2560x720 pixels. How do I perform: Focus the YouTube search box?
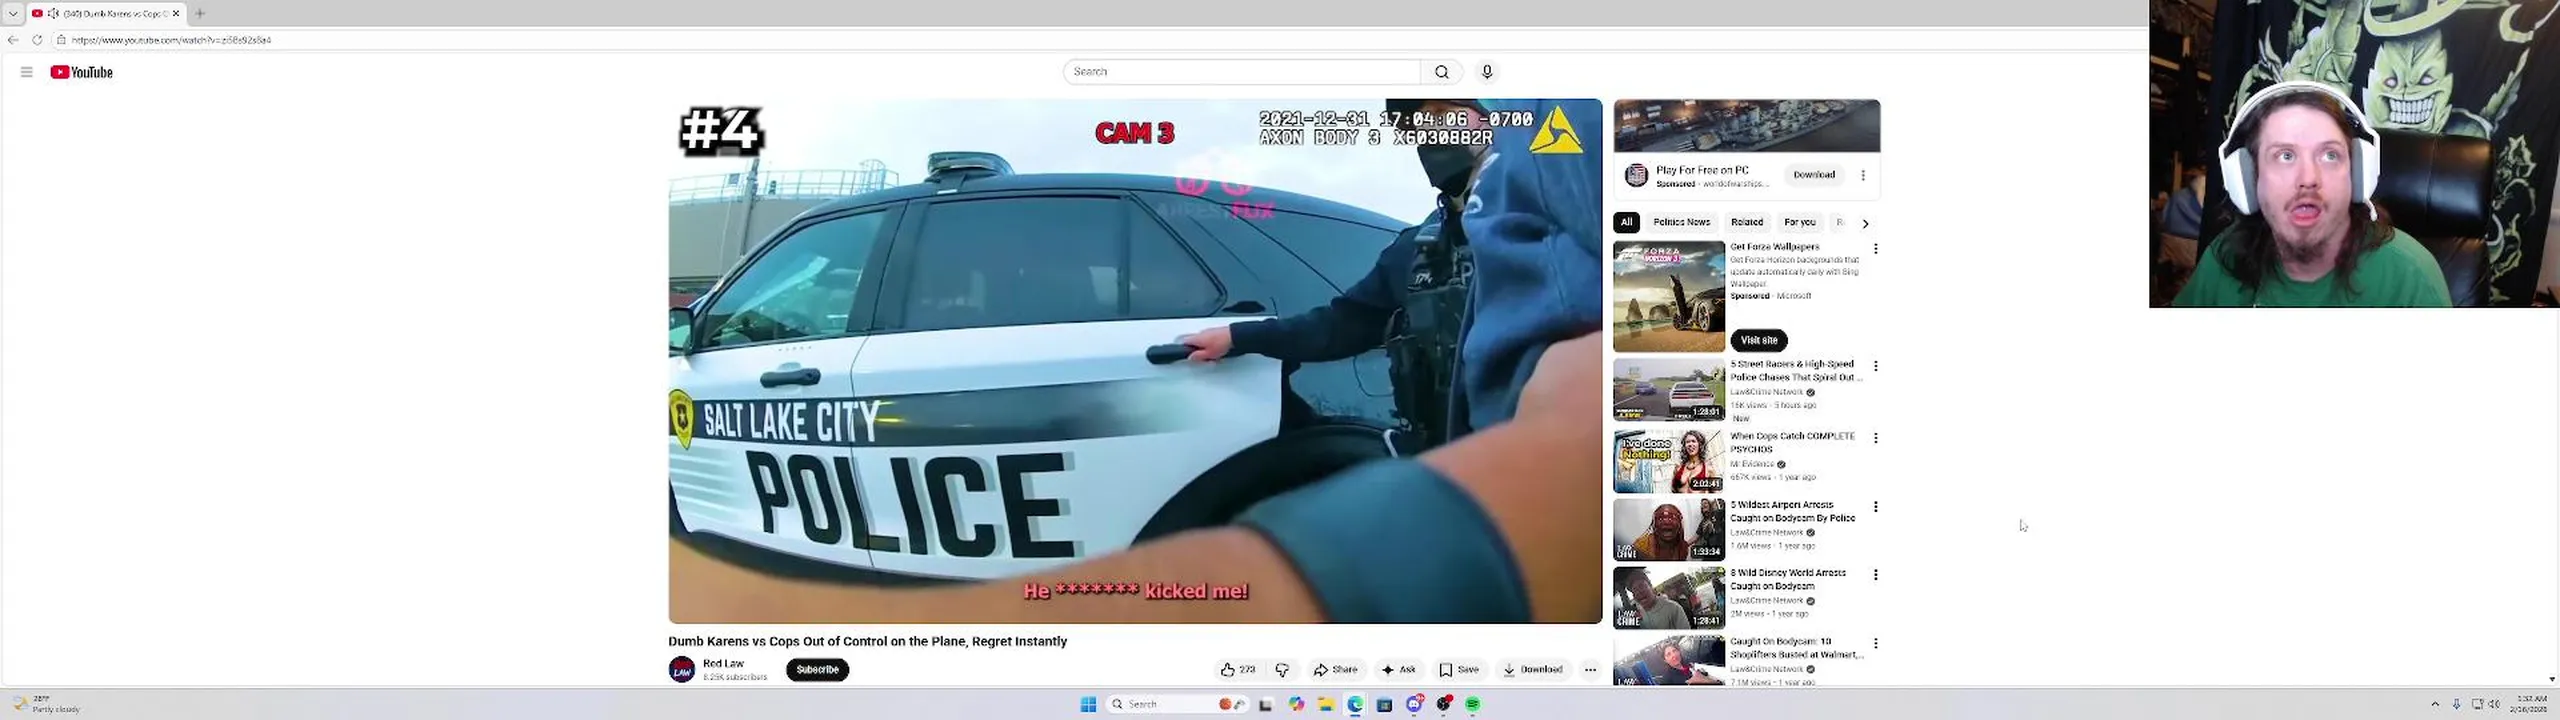[x=1241, y=72]
